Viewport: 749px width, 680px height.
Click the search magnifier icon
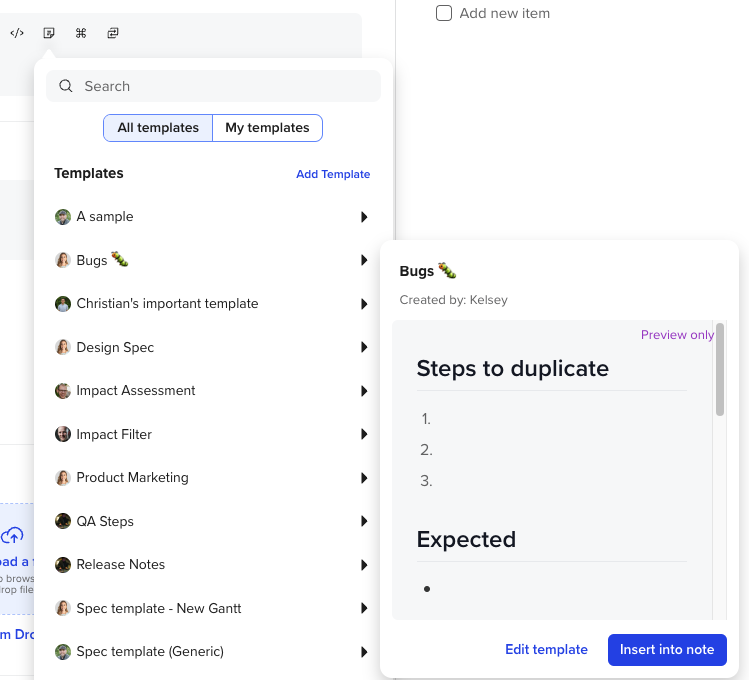pos(66,86)
